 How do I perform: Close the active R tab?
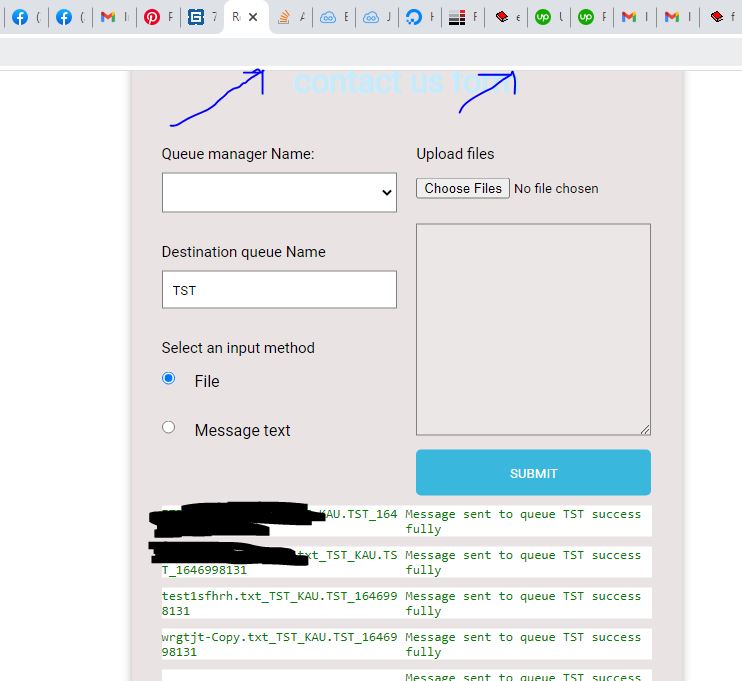pyautogui.click(x=253, y=18)
